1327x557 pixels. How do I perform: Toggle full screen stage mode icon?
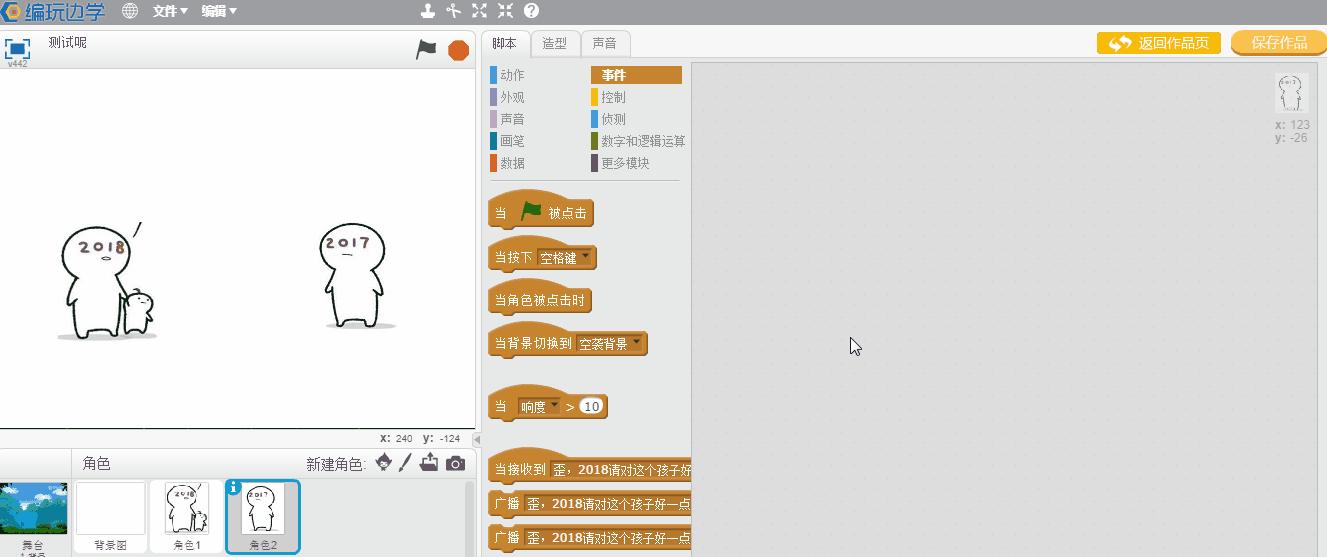pos(17,49)
